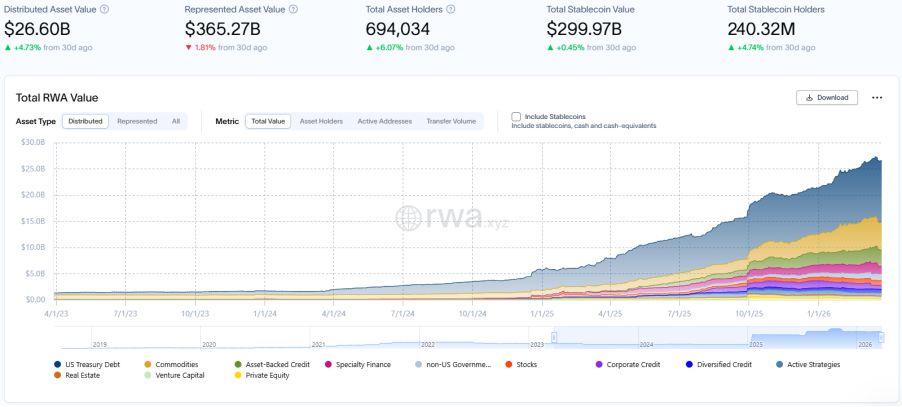The height and width of the screenshot is (407, 902).
Task: Click info icon beside Distributed Asset Value
Action: [105, 9]
